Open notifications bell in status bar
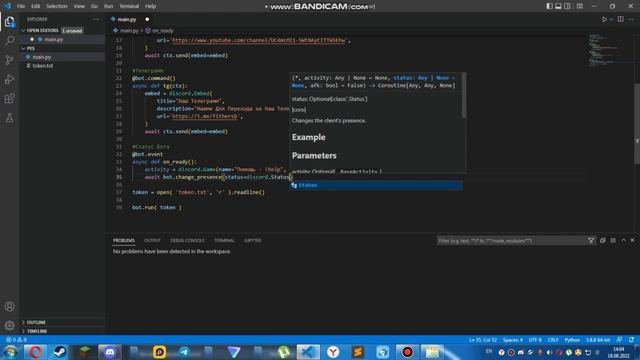 coord(631,340)
